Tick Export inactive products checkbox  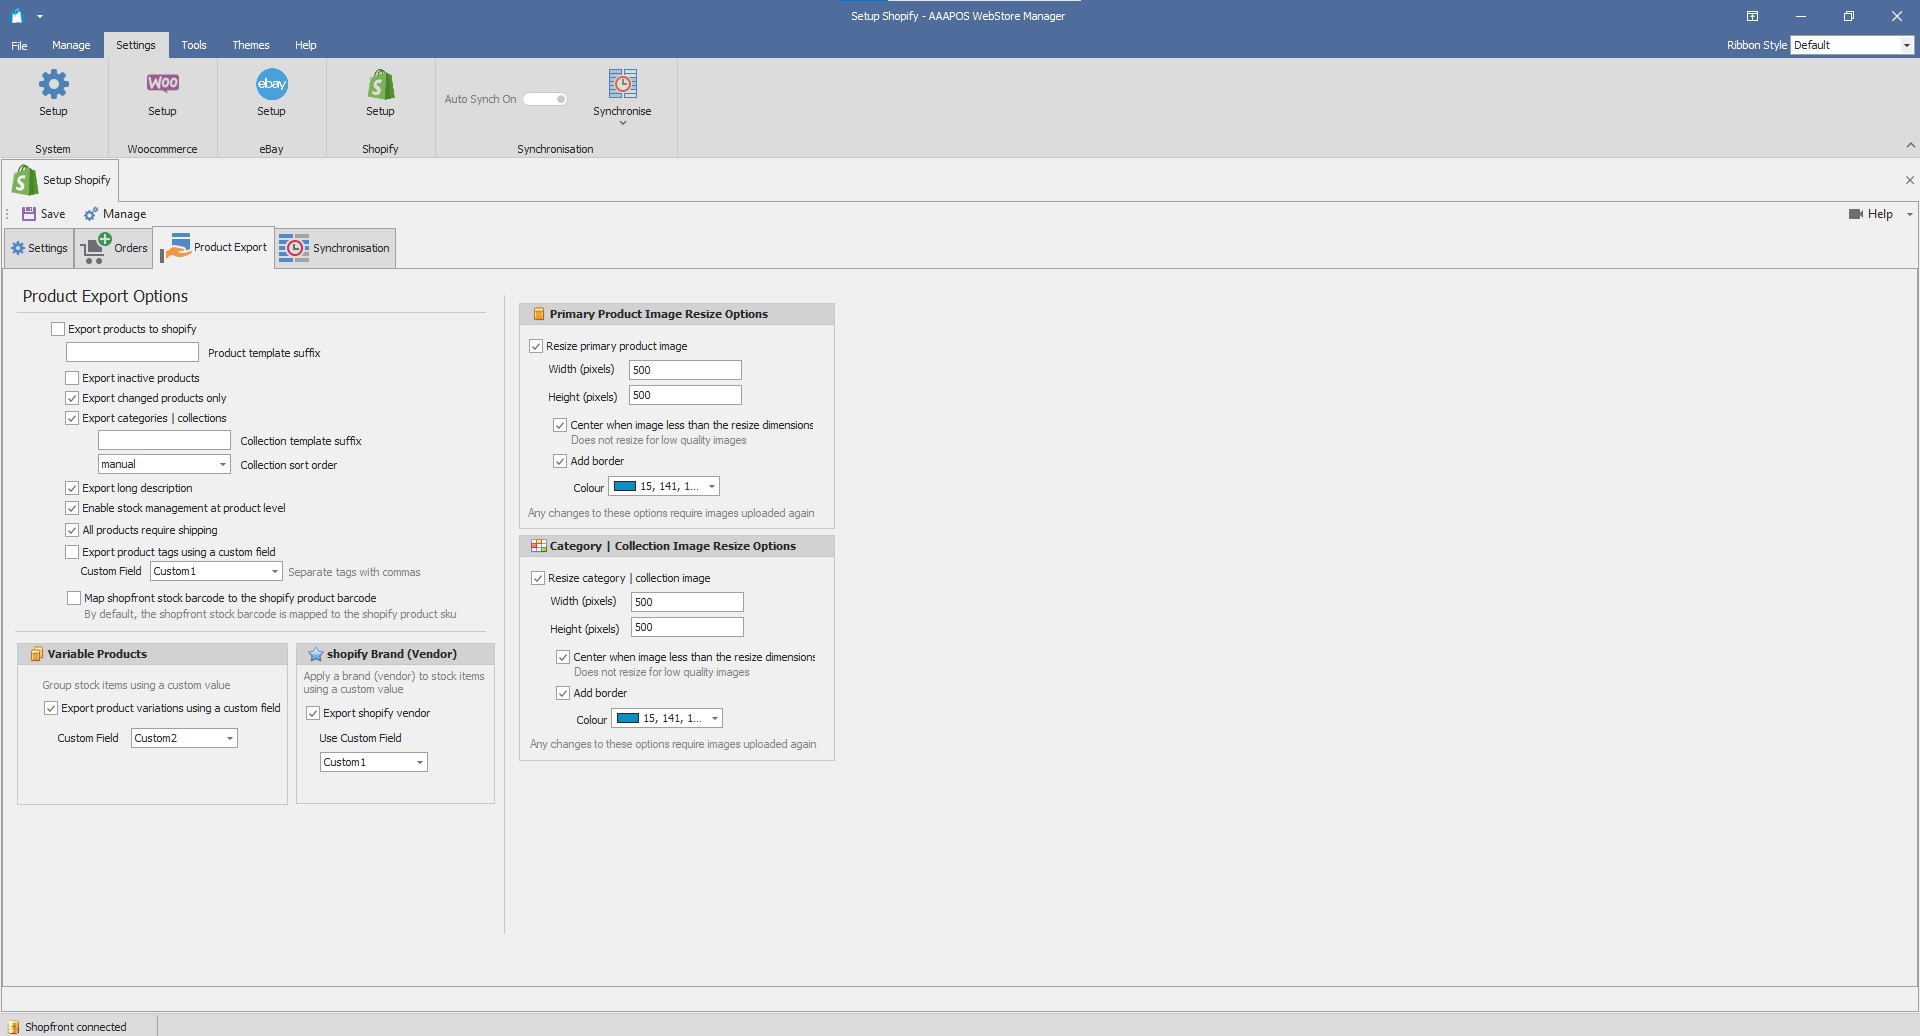pyautogui.click(x=72, y=378)
